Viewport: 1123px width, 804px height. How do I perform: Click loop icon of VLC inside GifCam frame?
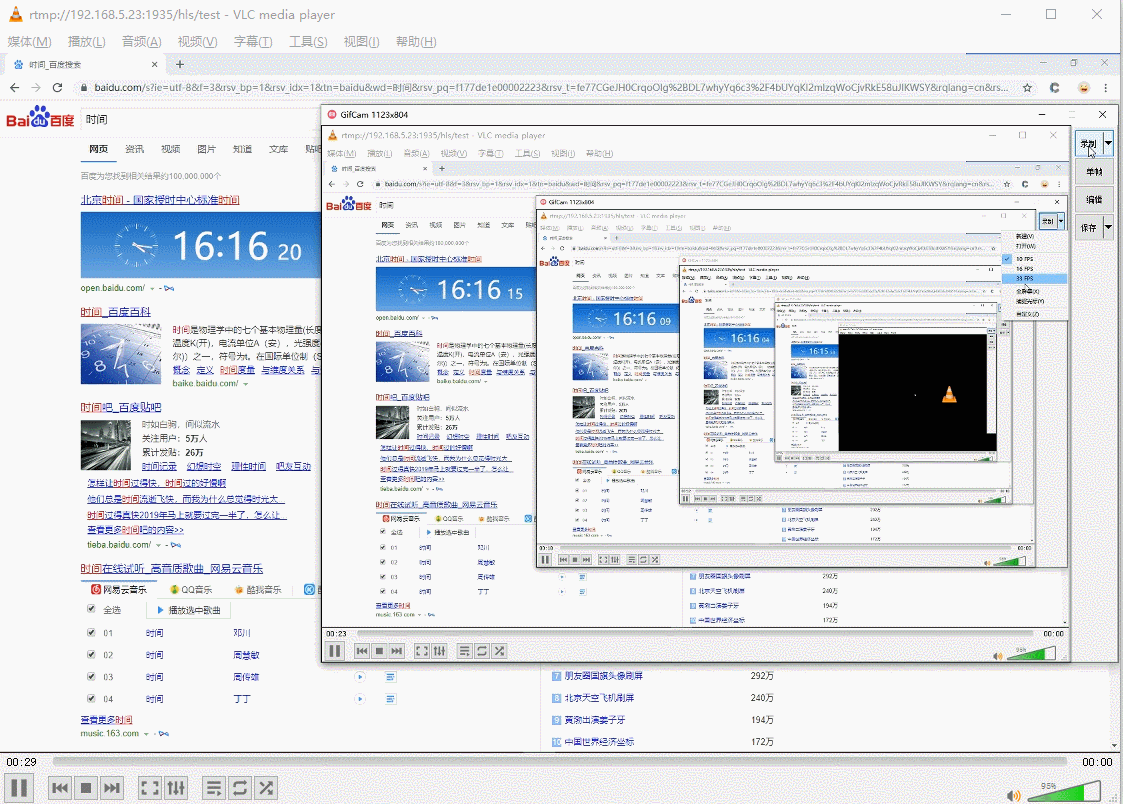[482, 651]
